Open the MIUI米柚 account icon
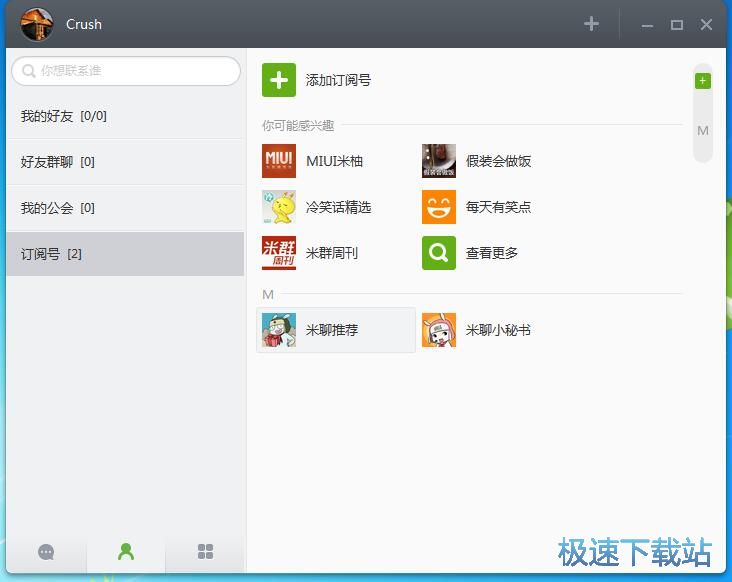This screenshot has height=582, width=732. pos(279,161)
